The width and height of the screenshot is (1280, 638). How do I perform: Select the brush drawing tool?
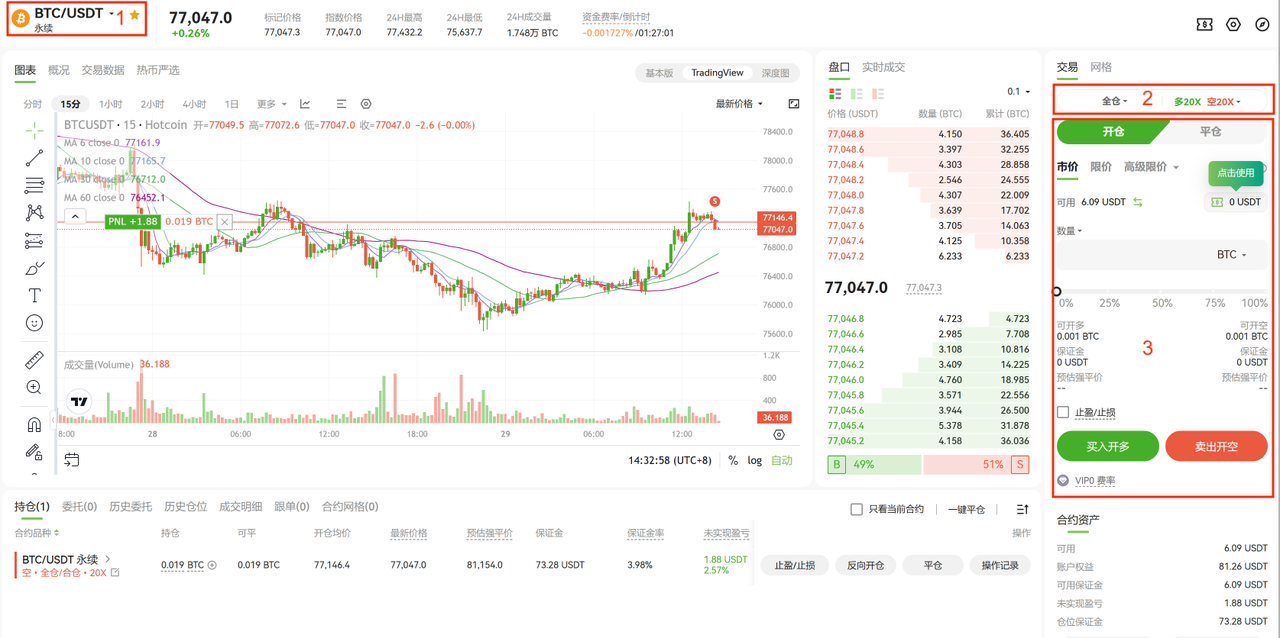pos(34,268)
